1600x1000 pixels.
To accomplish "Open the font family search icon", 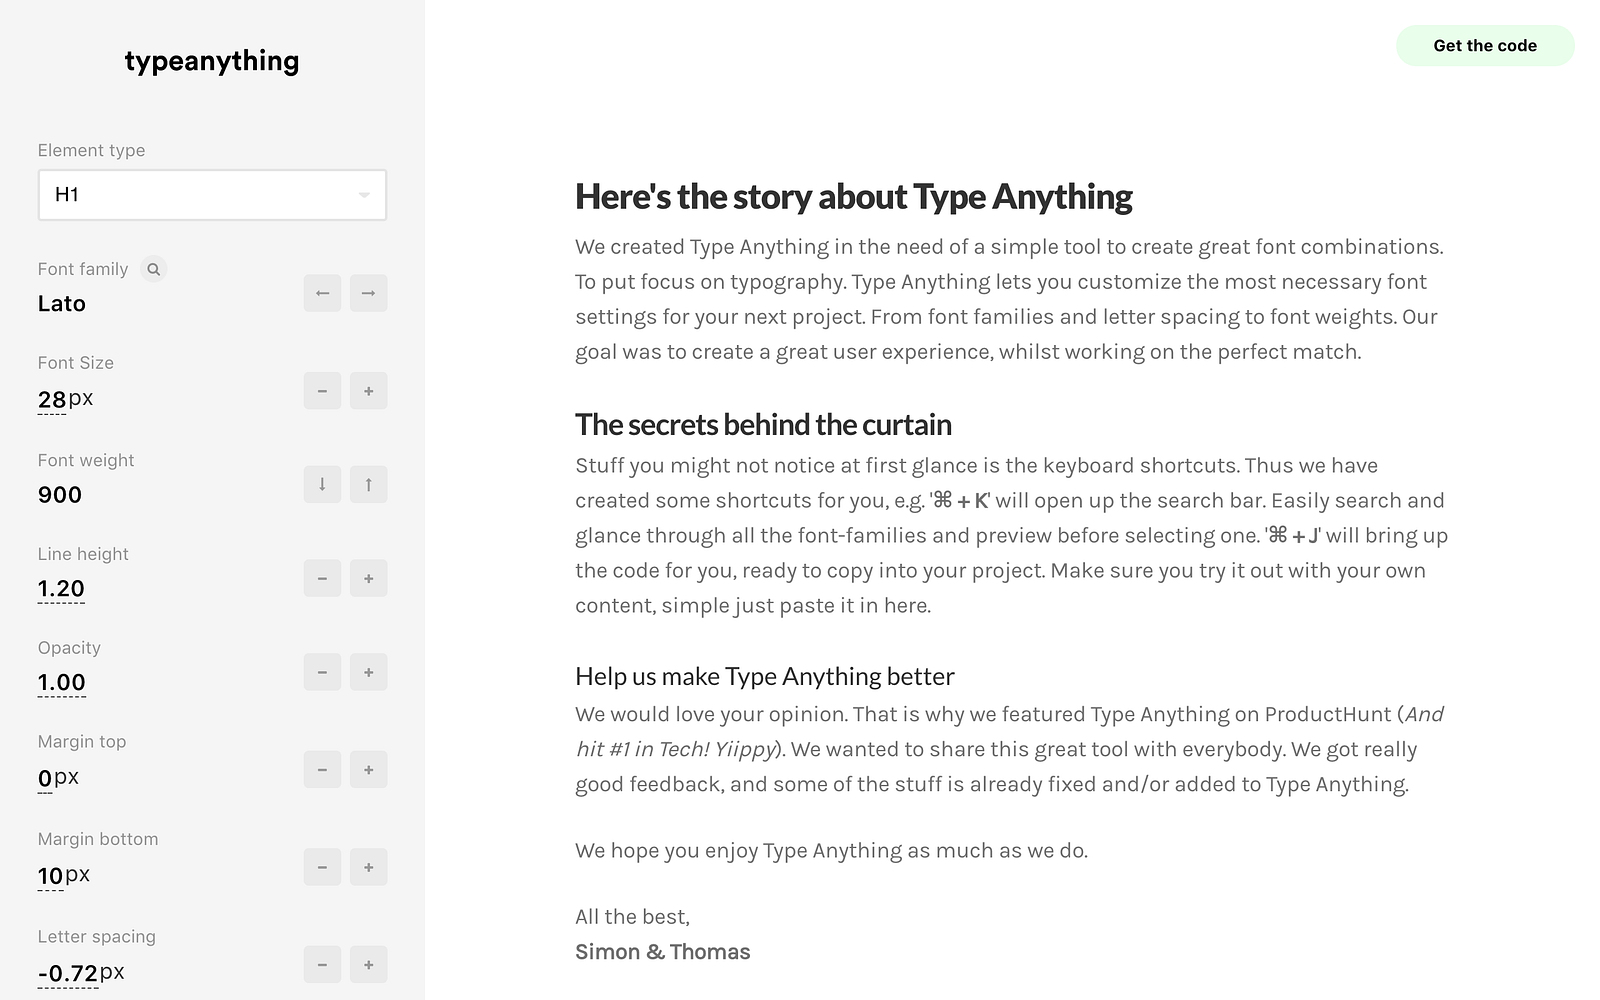I will [x=153, y=269].
